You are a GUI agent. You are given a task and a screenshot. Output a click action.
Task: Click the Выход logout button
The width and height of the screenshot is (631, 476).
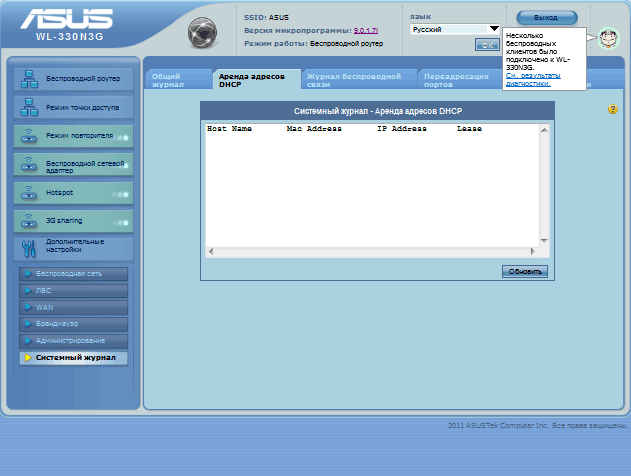(546, 18)
